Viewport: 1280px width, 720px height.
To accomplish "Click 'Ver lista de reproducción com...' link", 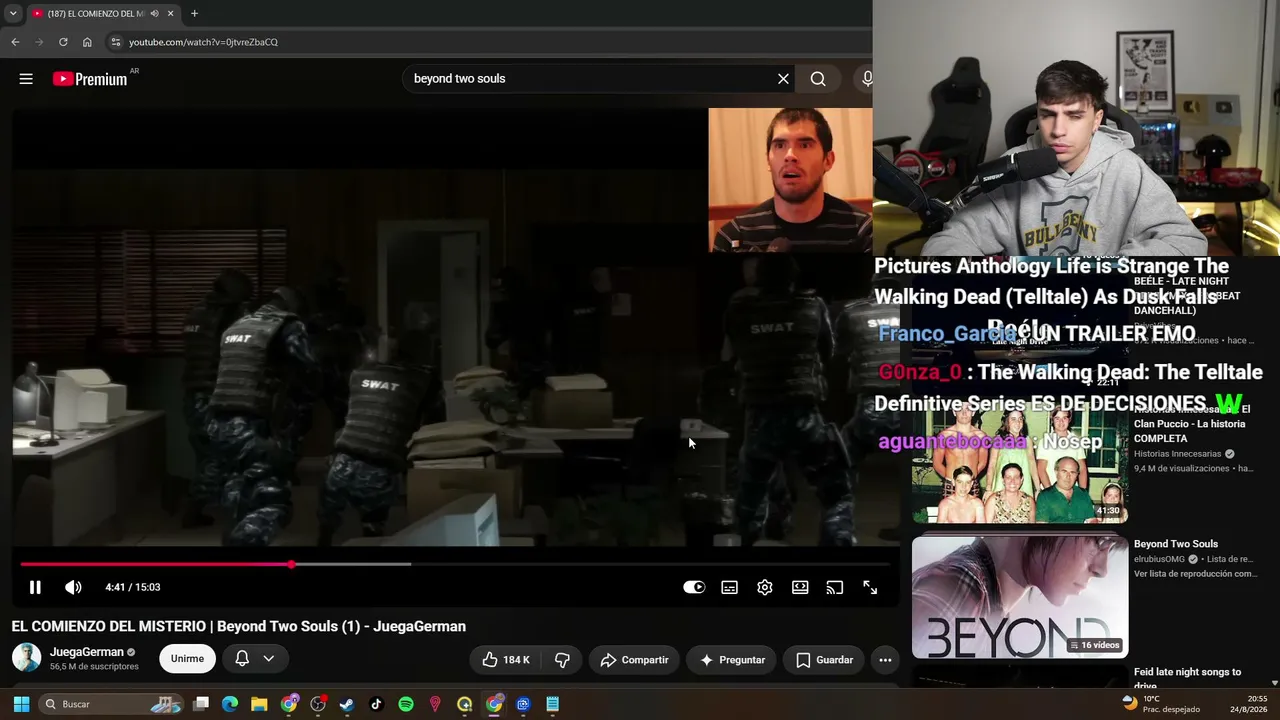I will (1195, 574).
